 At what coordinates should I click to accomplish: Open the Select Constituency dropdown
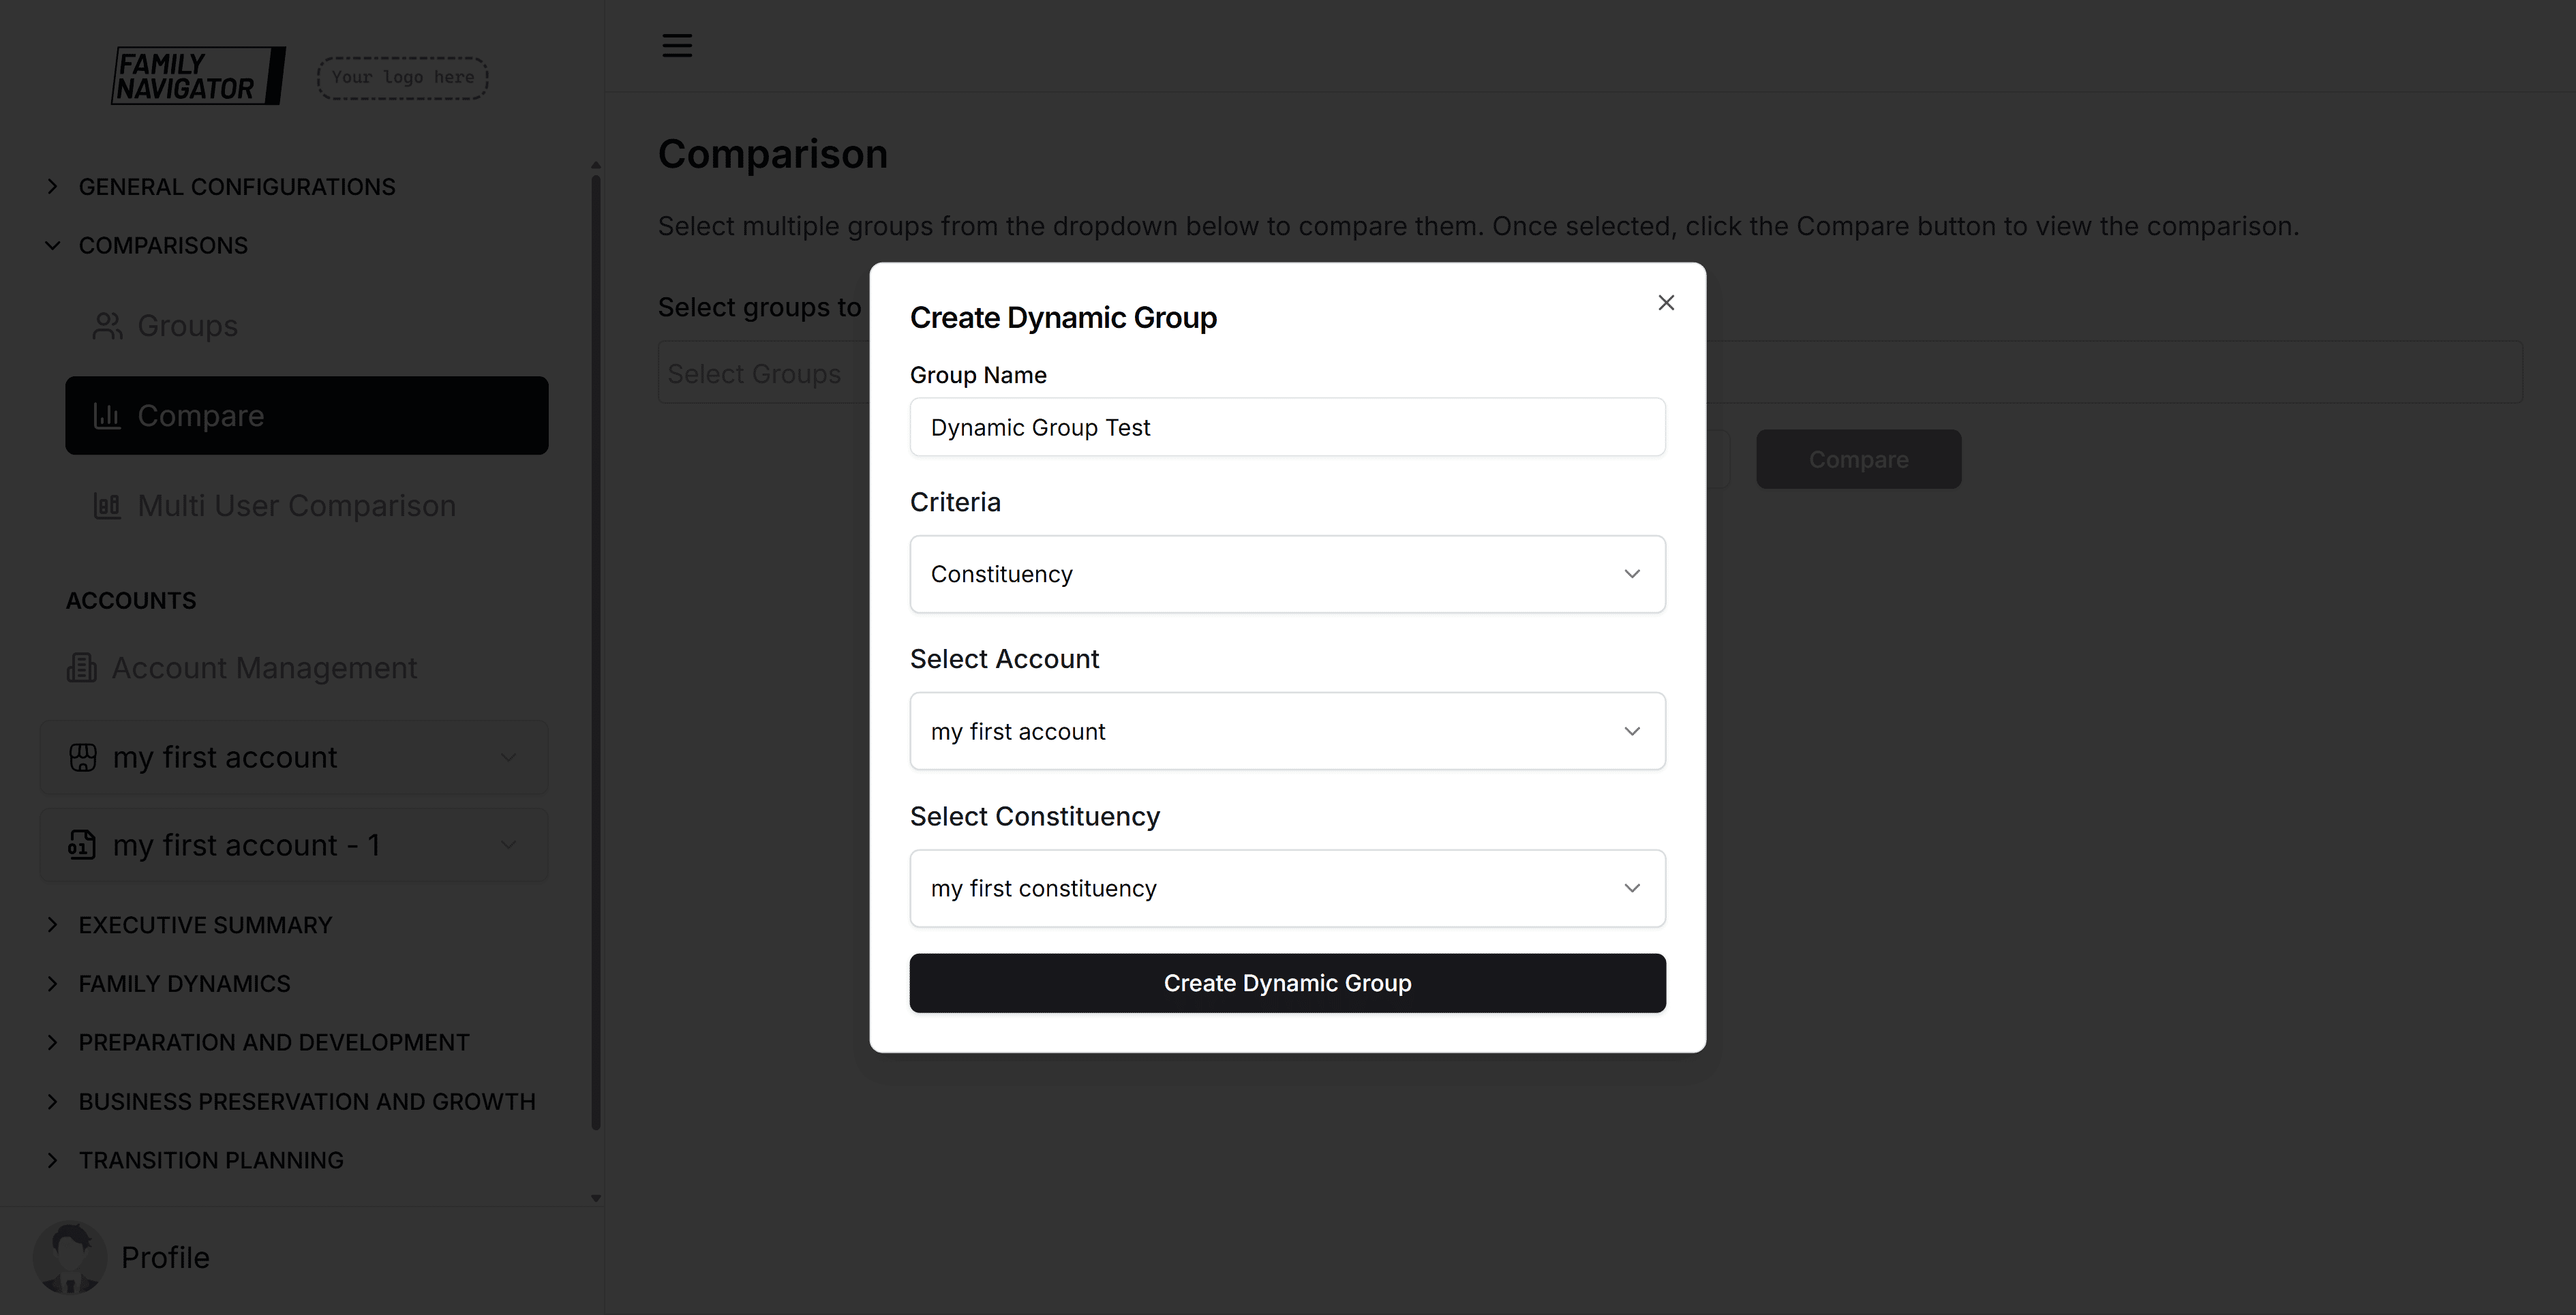(x=1287, y=888)
